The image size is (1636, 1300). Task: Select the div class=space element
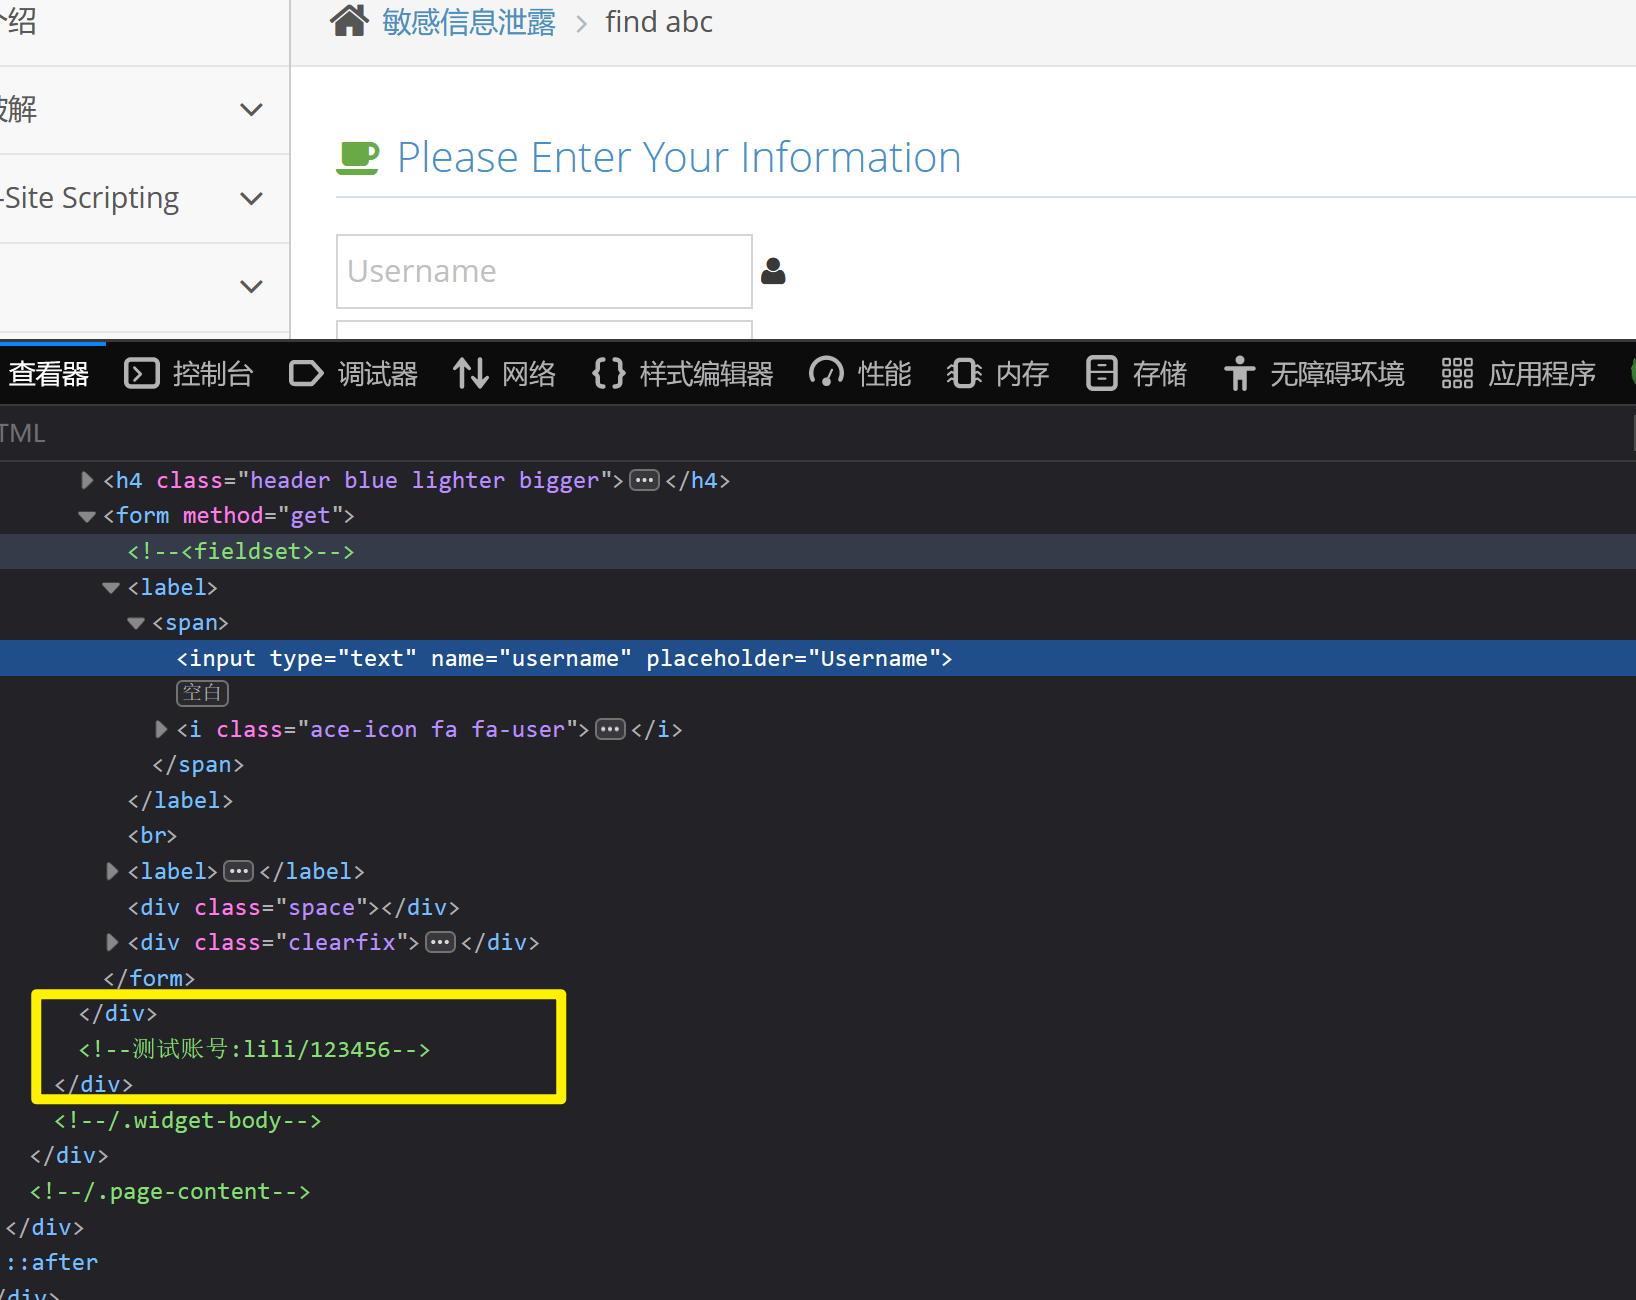[x=293, y=908]
